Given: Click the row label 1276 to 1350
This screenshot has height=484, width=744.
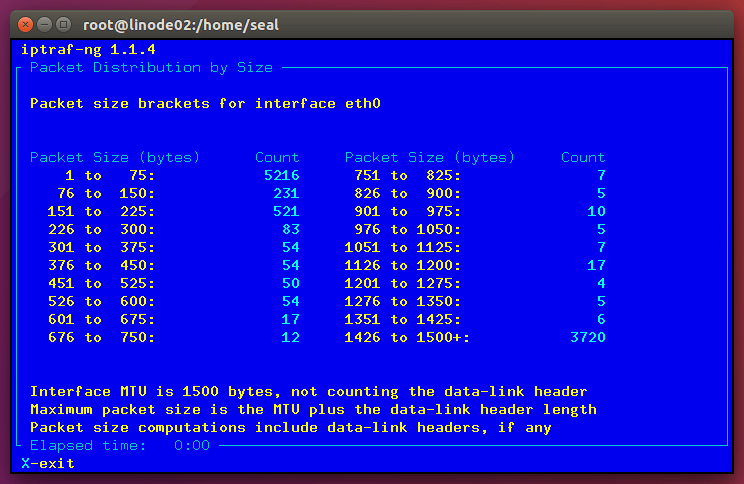Looking at the screenshot, I should tap(403, 301).
